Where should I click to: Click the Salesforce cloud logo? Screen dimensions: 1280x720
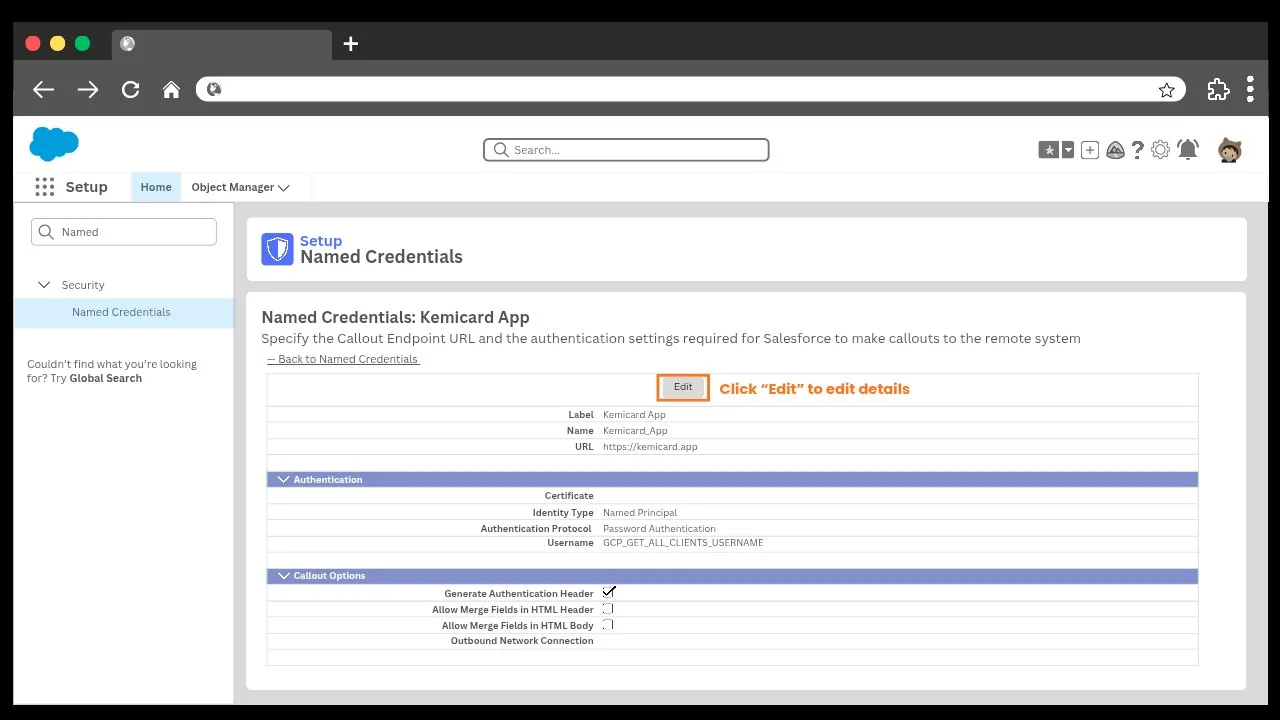click(54, 144)
